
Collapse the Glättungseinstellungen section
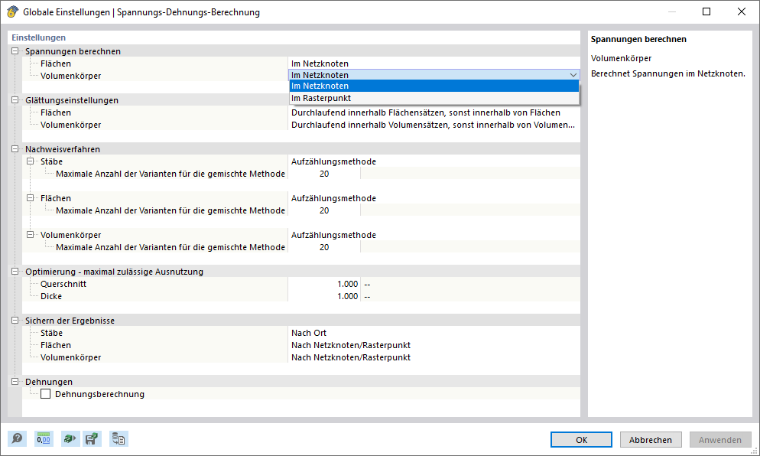pos(15,100)
